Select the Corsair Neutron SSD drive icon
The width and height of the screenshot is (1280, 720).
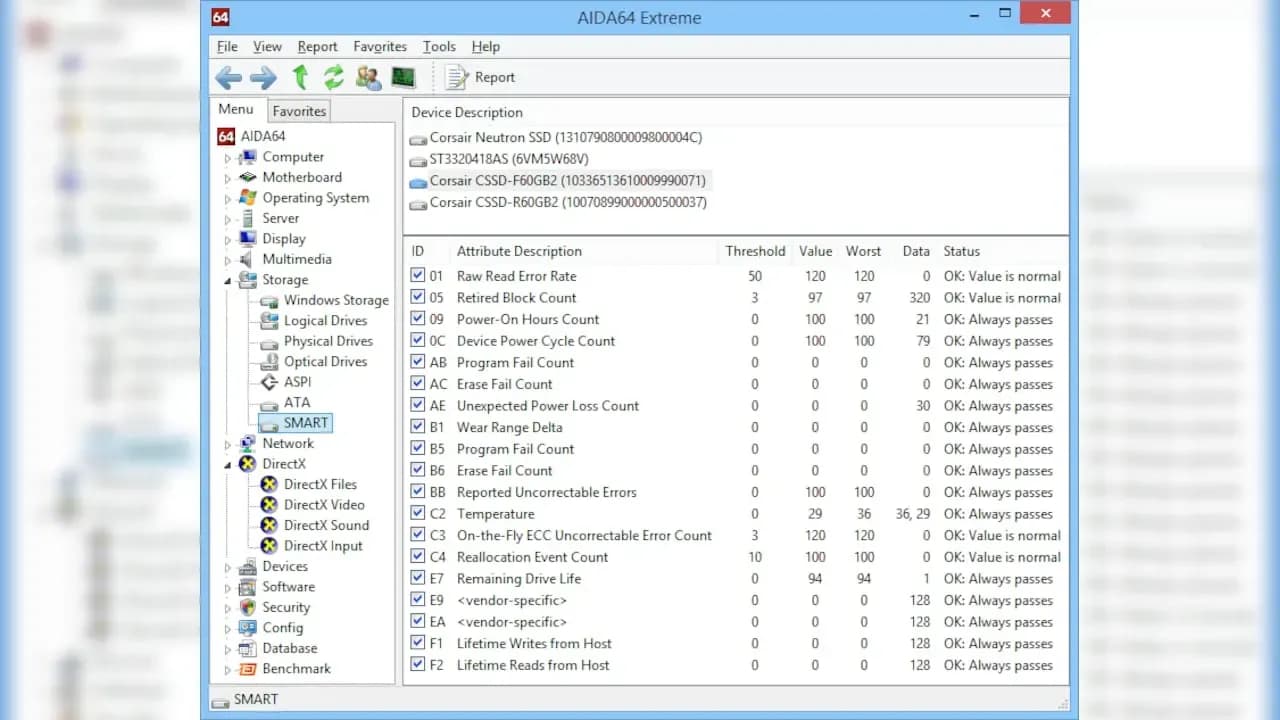(x=418, y=138)
